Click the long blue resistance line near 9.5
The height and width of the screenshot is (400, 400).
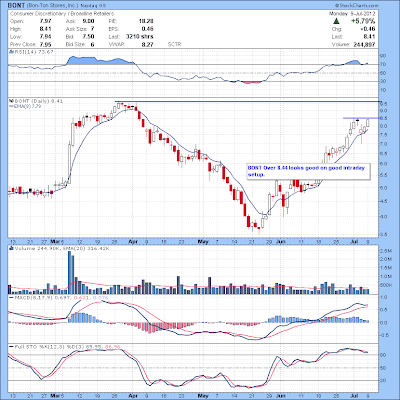click(x=248, y=101)
